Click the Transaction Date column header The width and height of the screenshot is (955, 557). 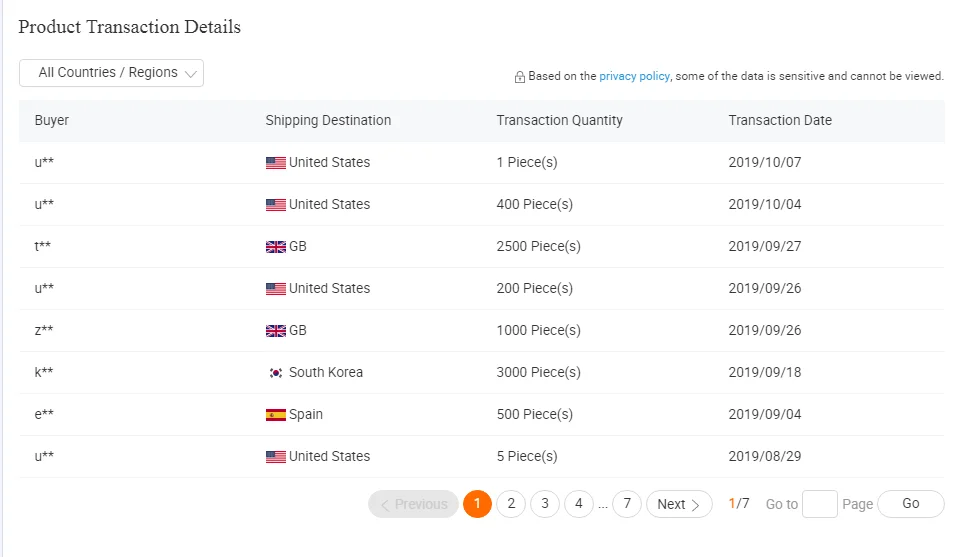(780, 120)
